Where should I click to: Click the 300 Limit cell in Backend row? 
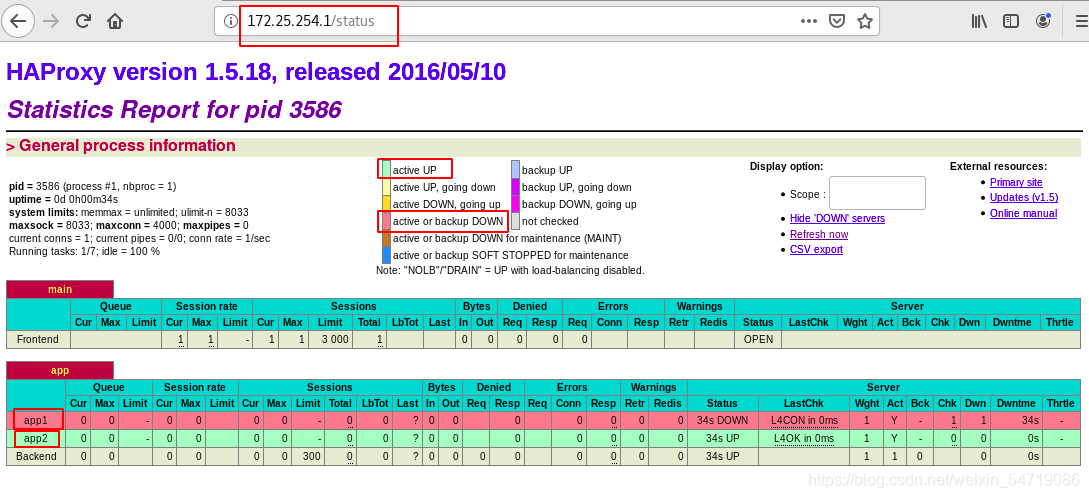(x=306, y=456)
